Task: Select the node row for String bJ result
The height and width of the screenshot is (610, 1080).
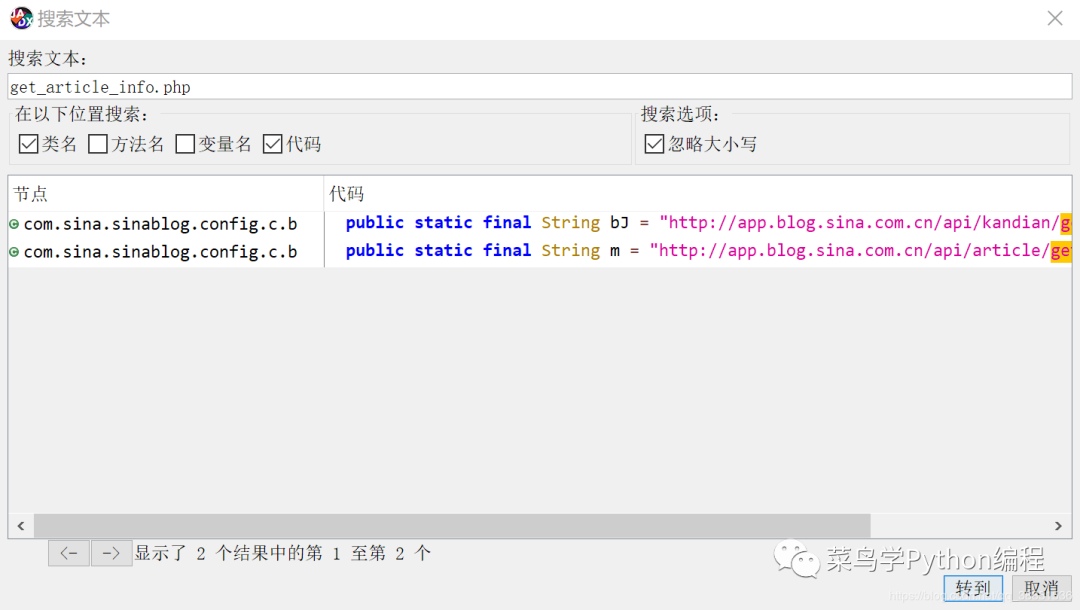Action: coord(165,224)
